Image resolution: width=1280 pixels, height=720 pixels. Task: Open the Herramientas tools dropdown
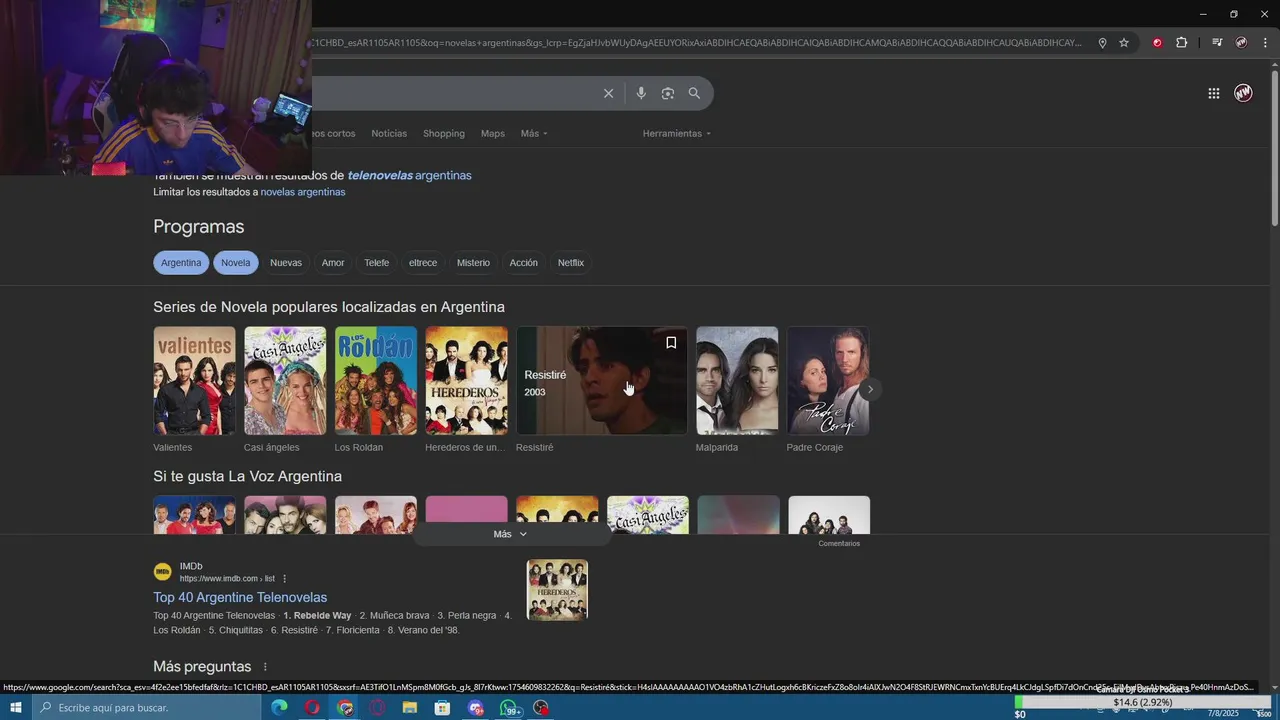pos(677,133)
